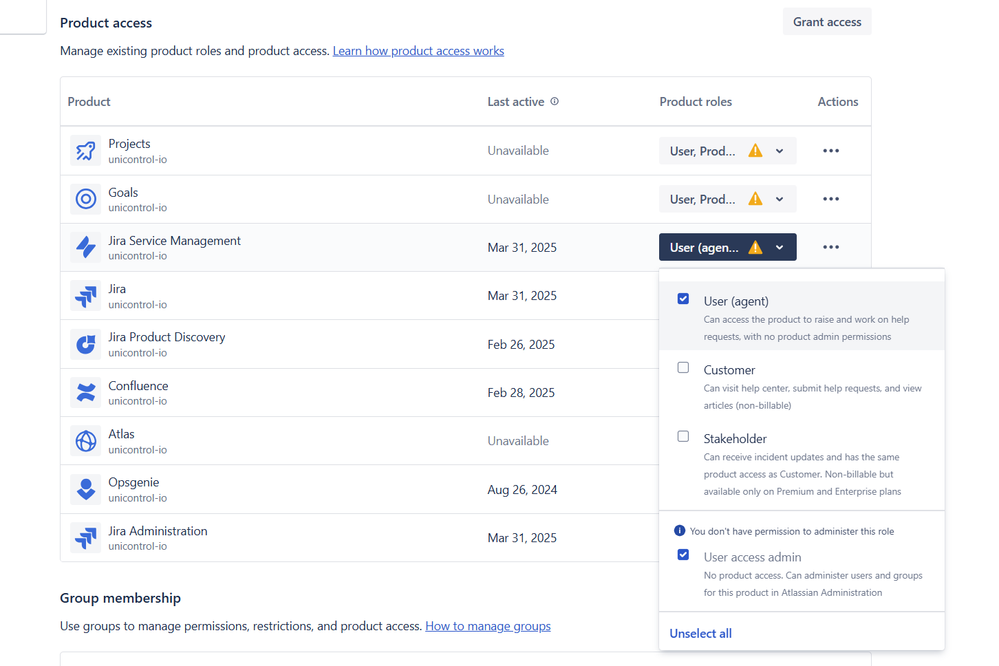Check the Customer role checkbox

(x=683, y=368)
